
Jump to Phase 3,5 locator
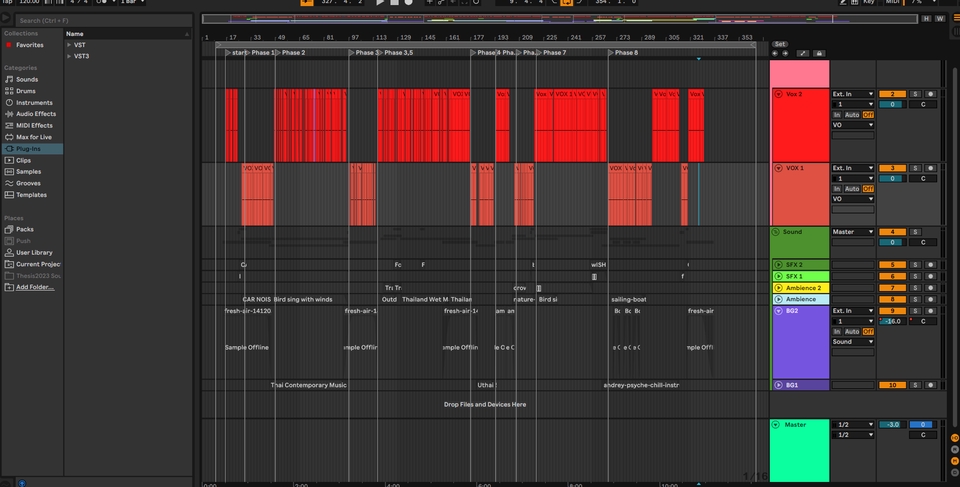pyautogui.click(x=396, y=53)
